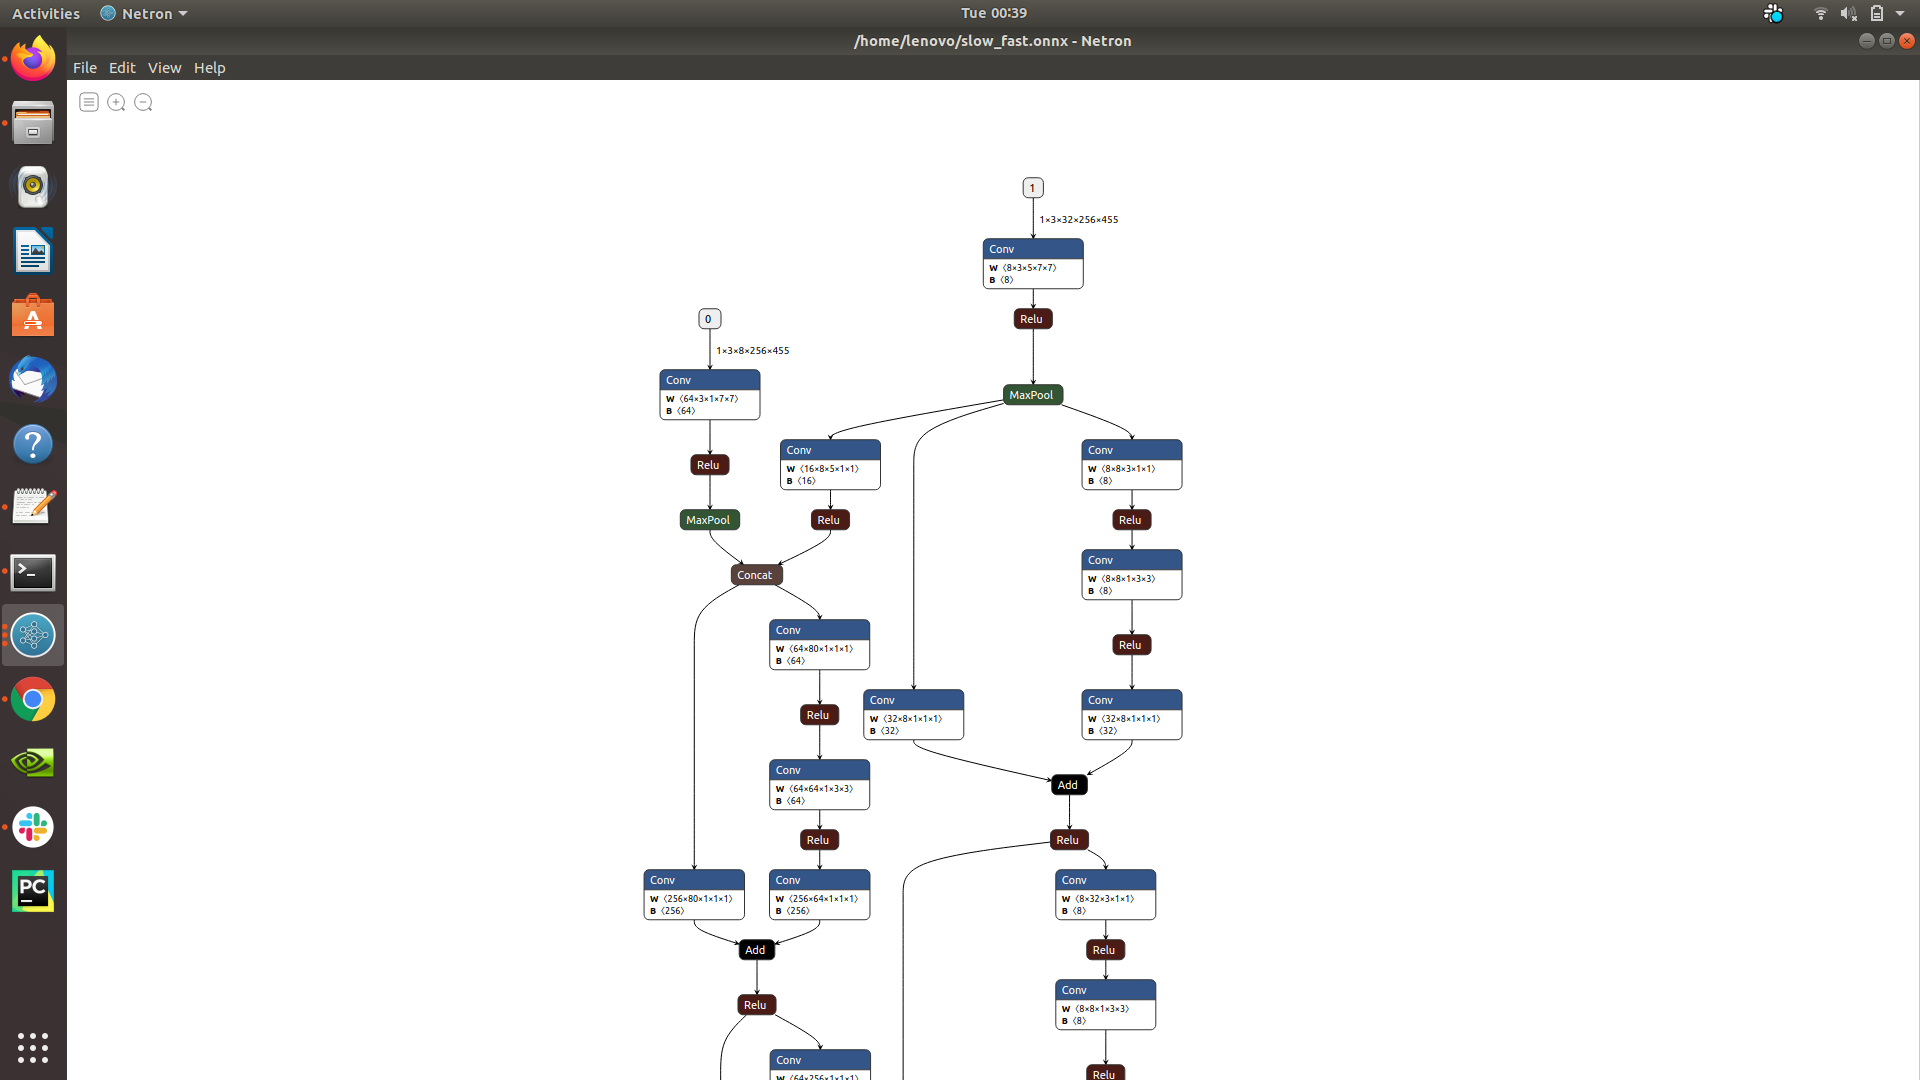Open the File menu
This screenshot has height=1080, width=1920.
pyautogui.click(x=84, y=67)
